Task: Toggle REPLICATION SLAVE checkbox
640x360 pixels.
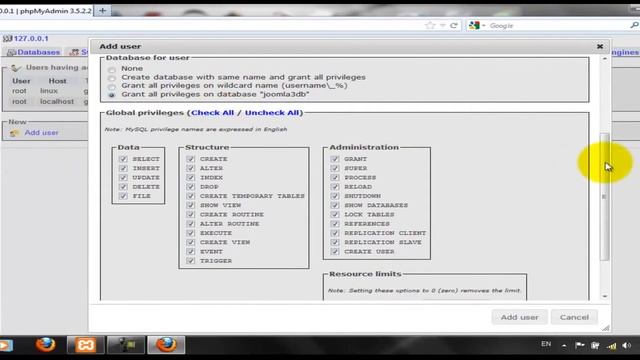Action: [x=335, y=242]
